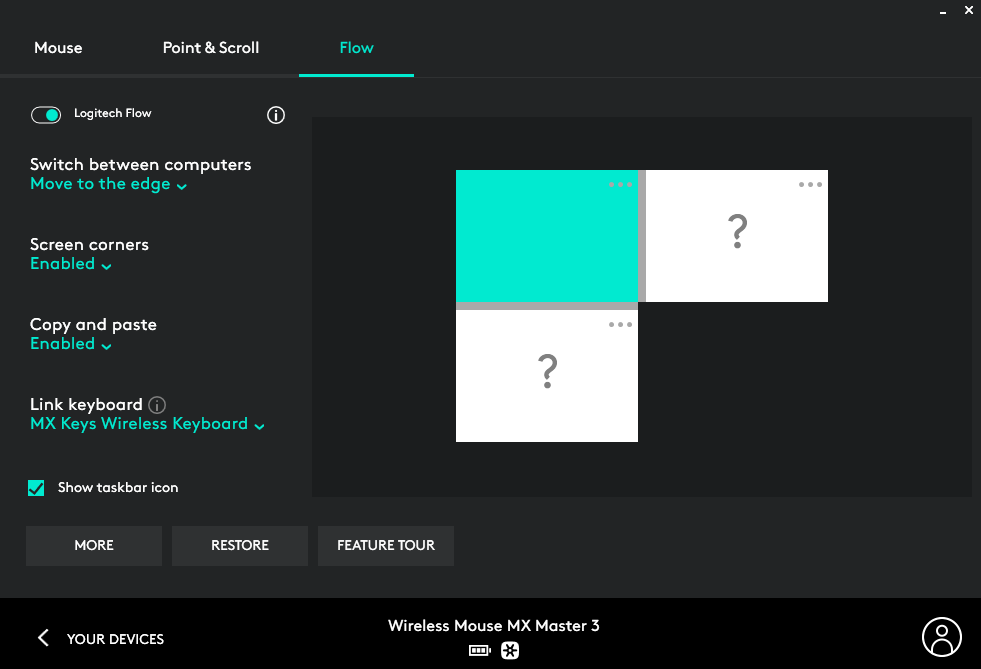
Task: Uncheck the Show taskbar icon checkbox
Action: (x=36, y=488)
